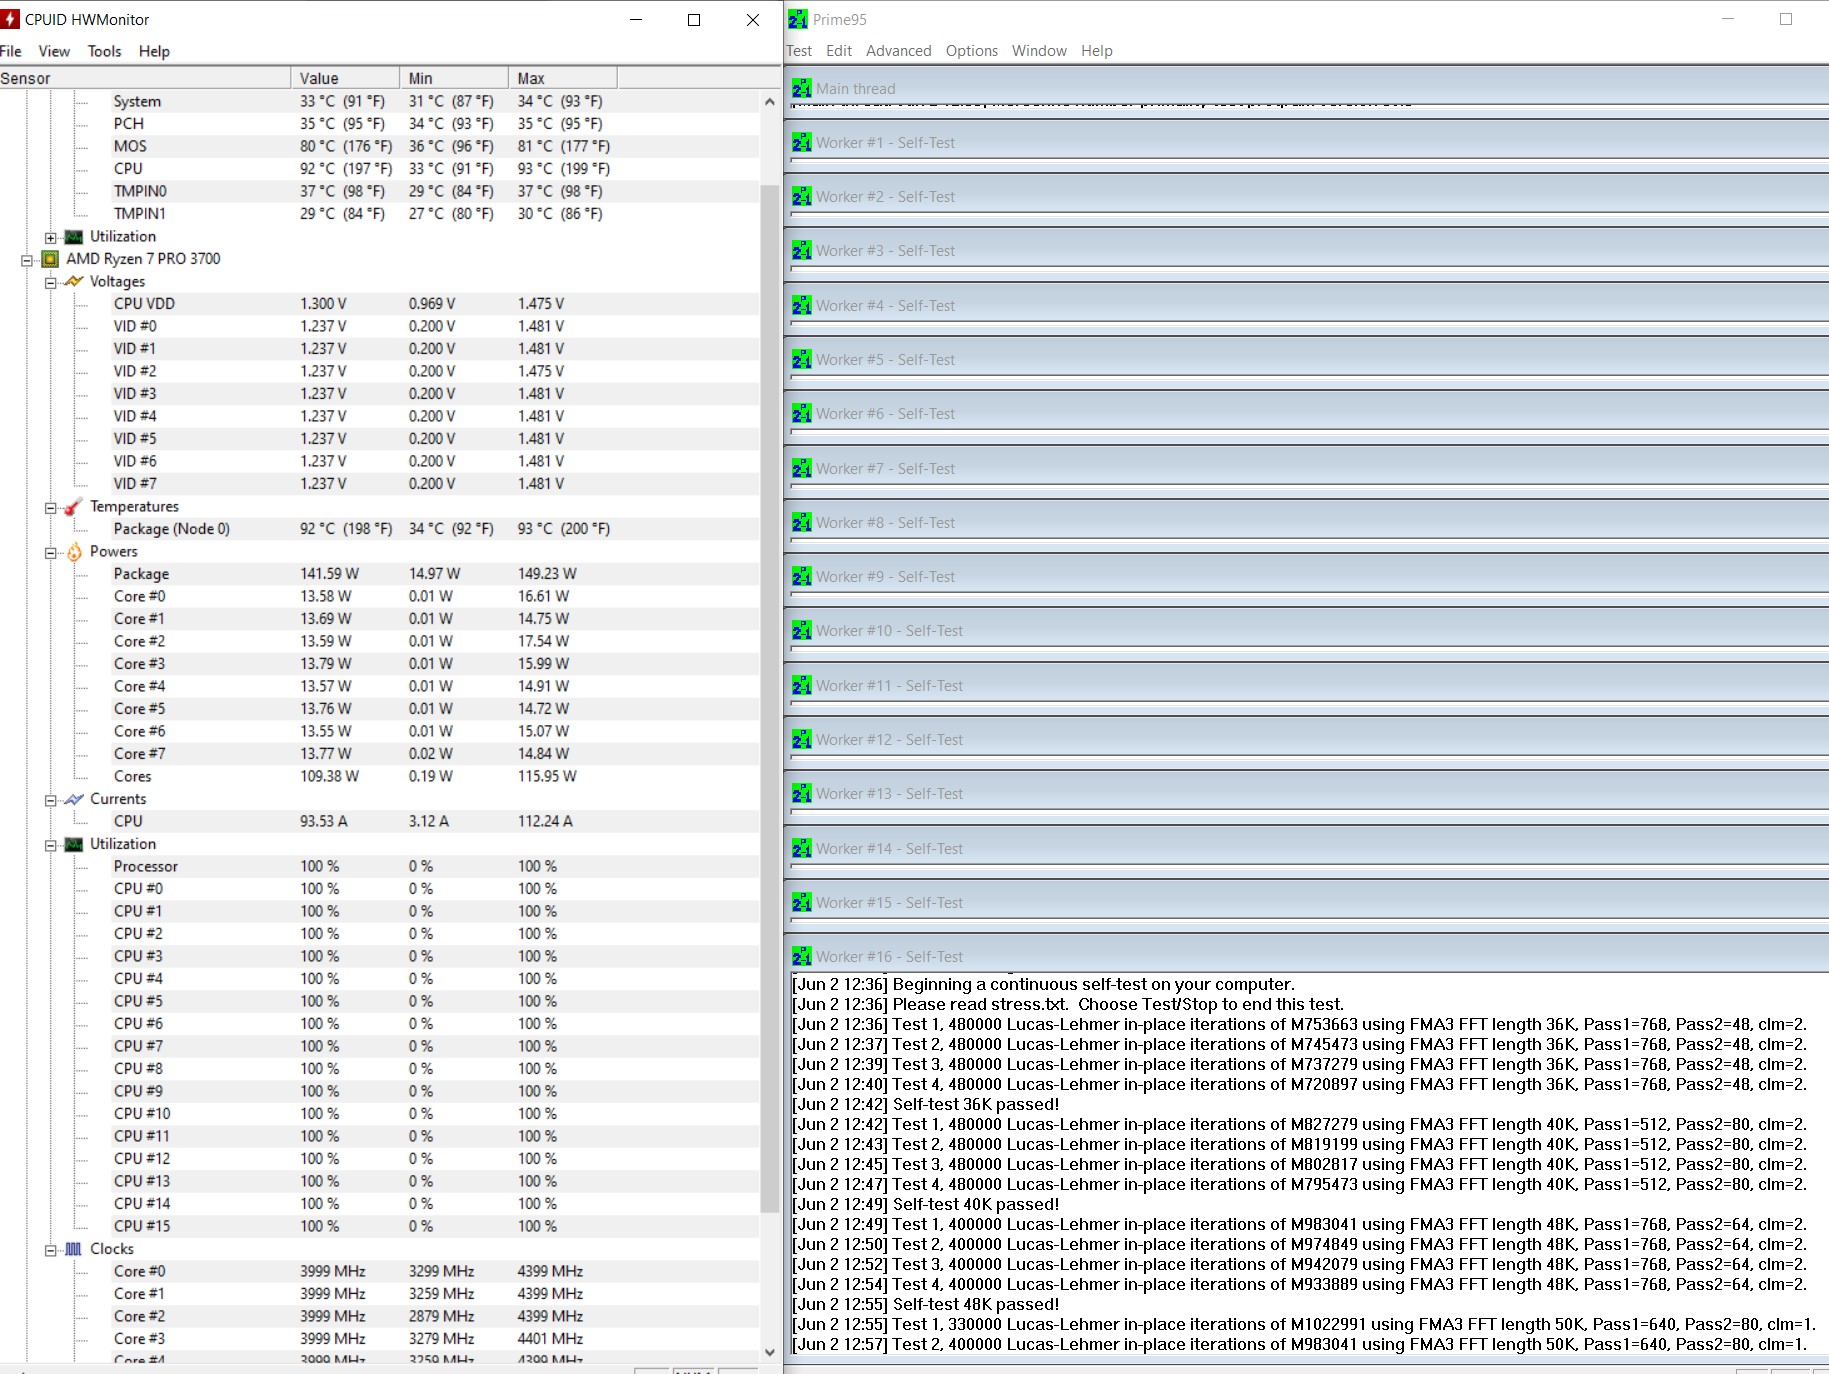Click the Worker #2 Self-Test window icon
This screenshot has width=1829, height=1374.
click(802, 196)
